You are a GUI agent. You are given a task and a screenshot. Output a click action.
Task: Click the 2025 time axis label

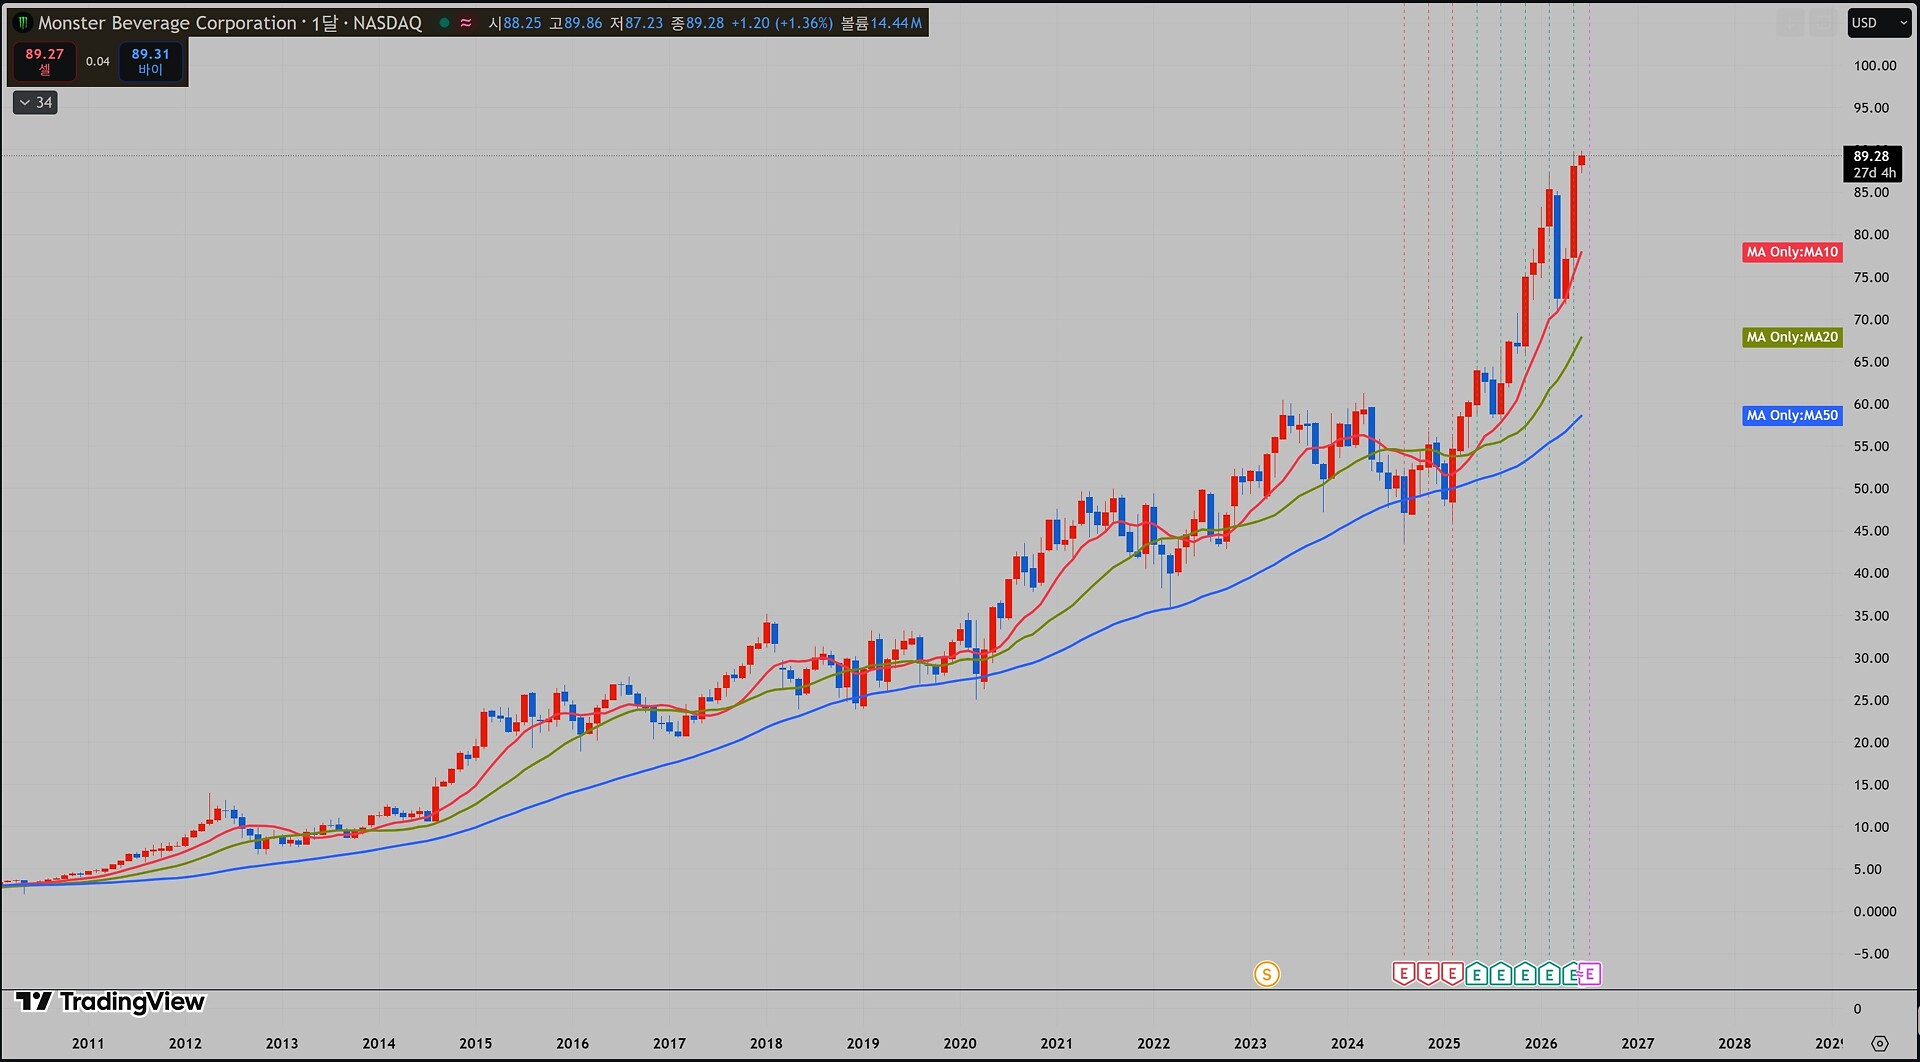(1444, 1044)
